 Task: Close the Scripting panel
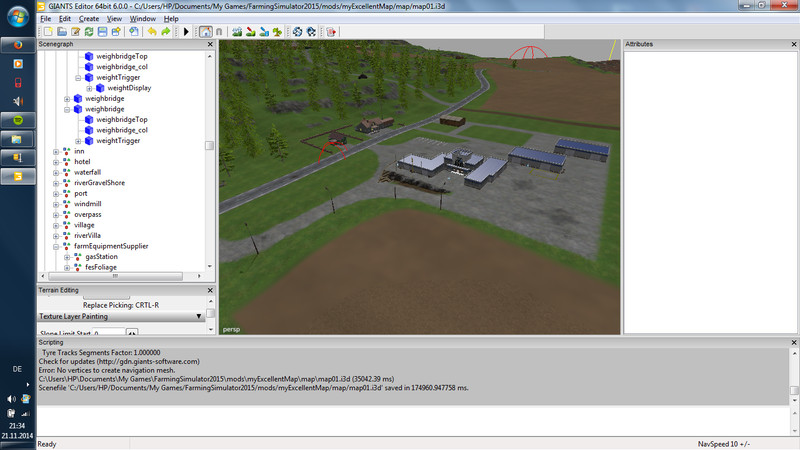[794, 342]
